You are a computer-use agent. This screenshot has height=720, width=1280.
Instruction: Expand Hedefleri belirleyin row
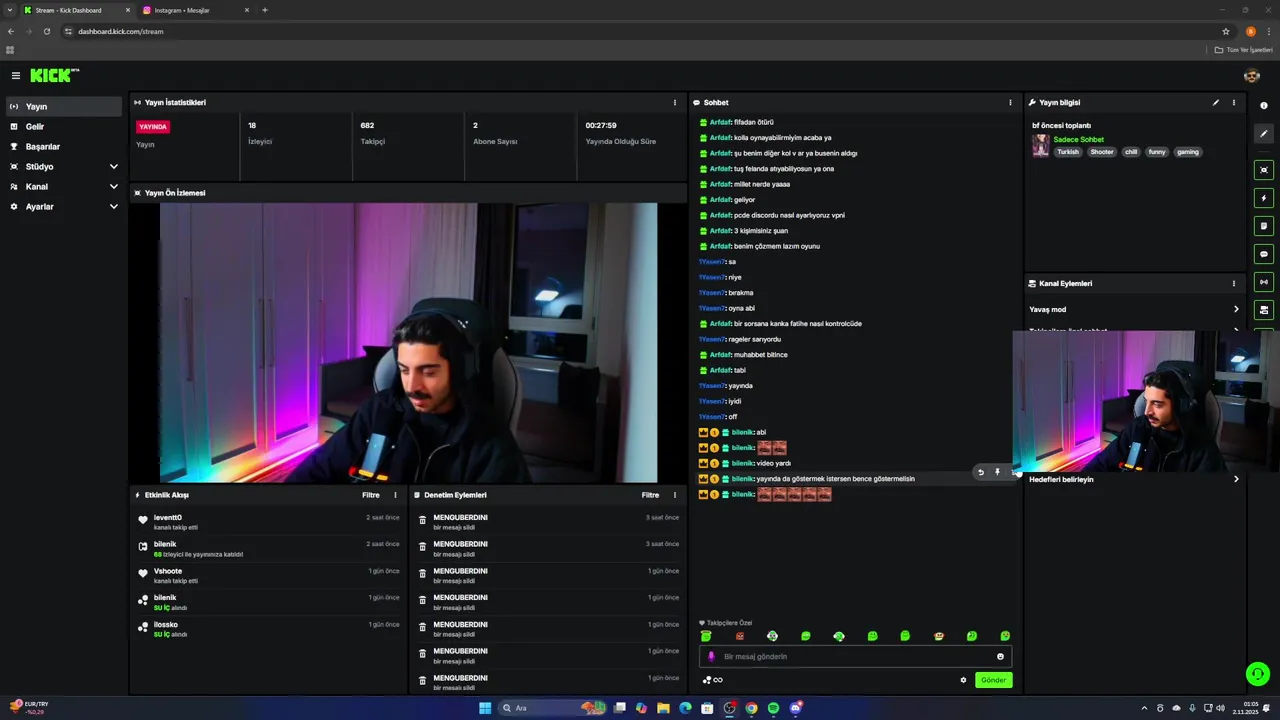coord(1135,479)
